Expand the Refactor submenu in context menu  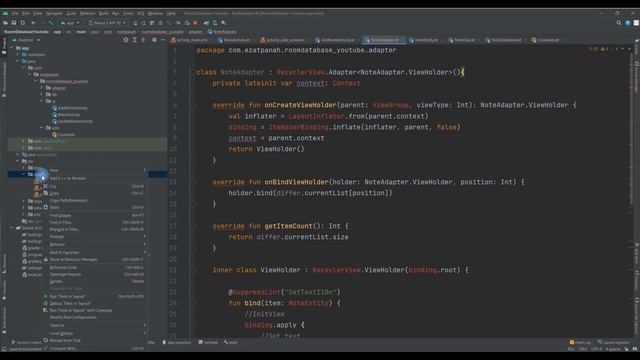point(96,244)
